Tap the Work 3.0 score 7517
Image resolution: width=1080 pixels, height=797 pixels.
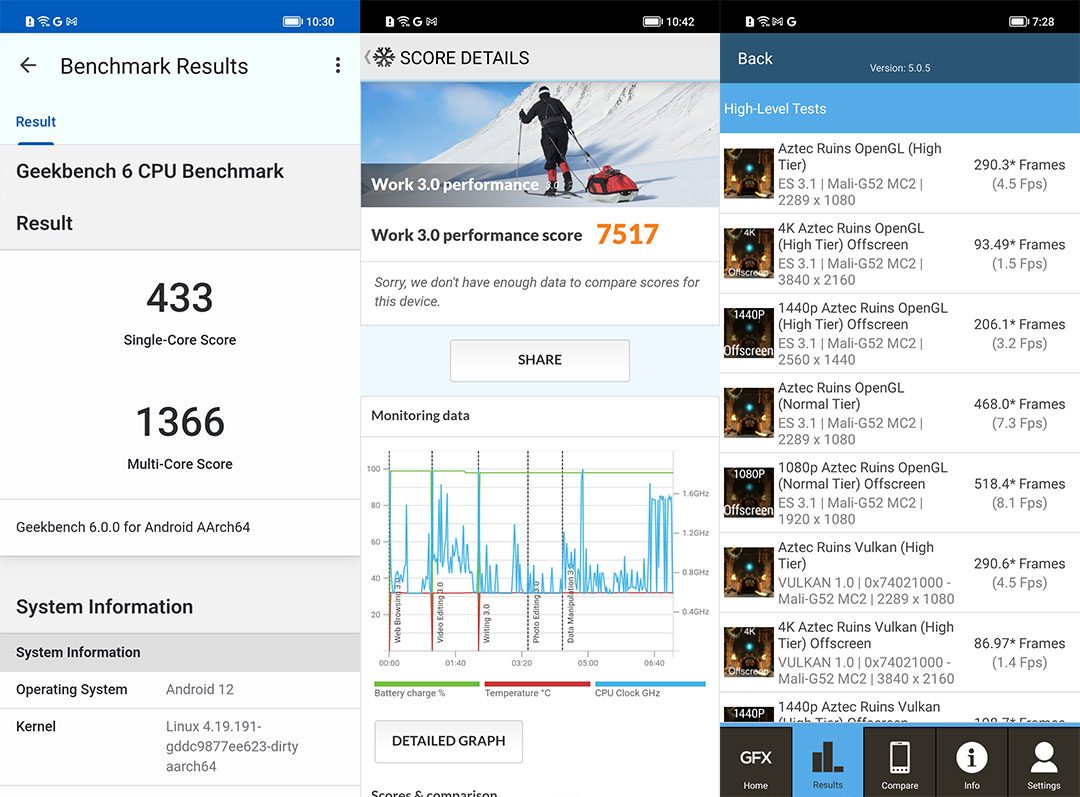[x=627, y=234]
